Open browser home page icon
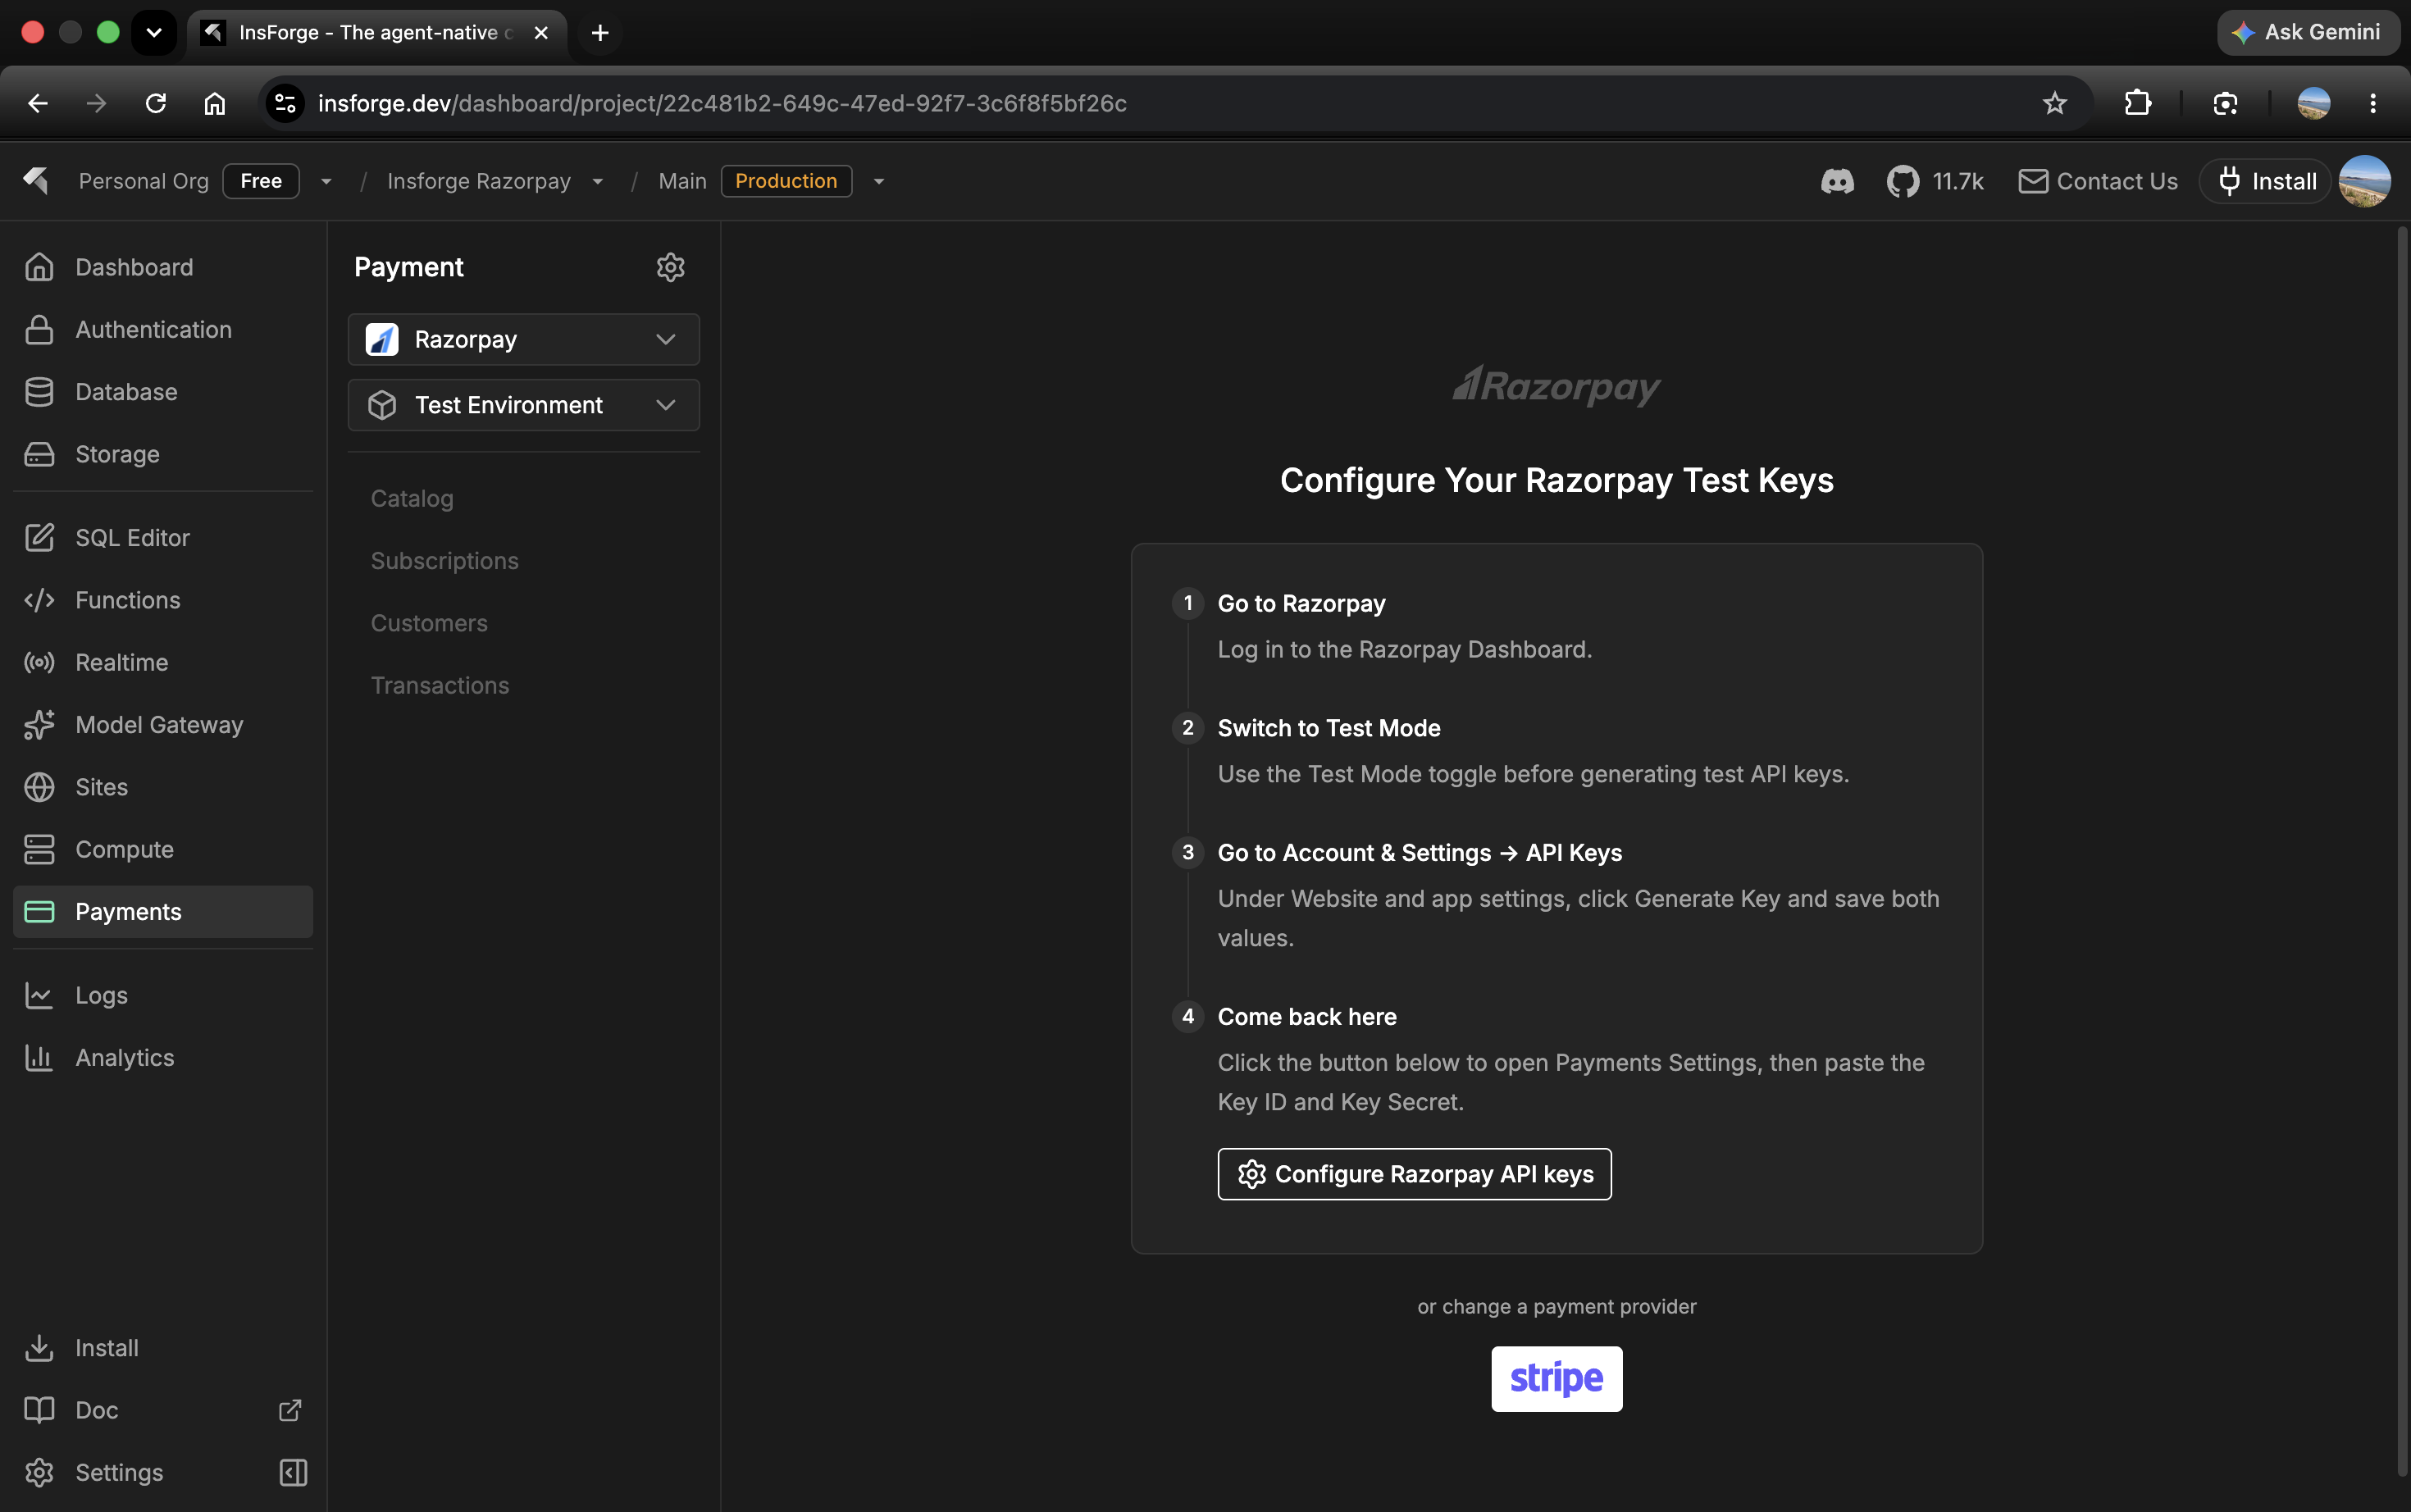 (215, 103)
